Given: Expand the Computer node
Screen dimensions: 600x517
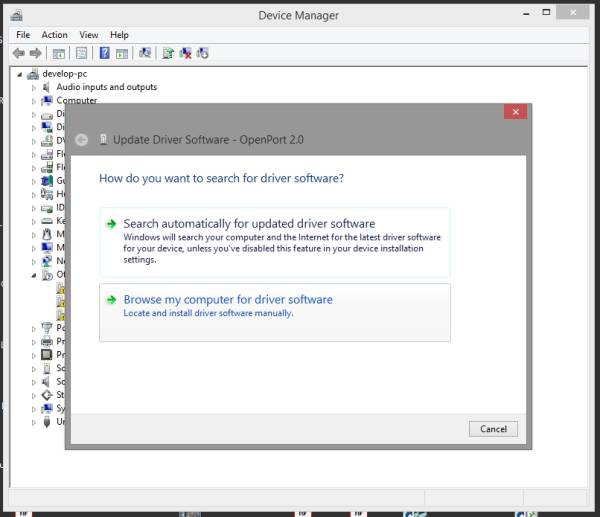Looking at the screenshot, I should [x=34, y=101].
